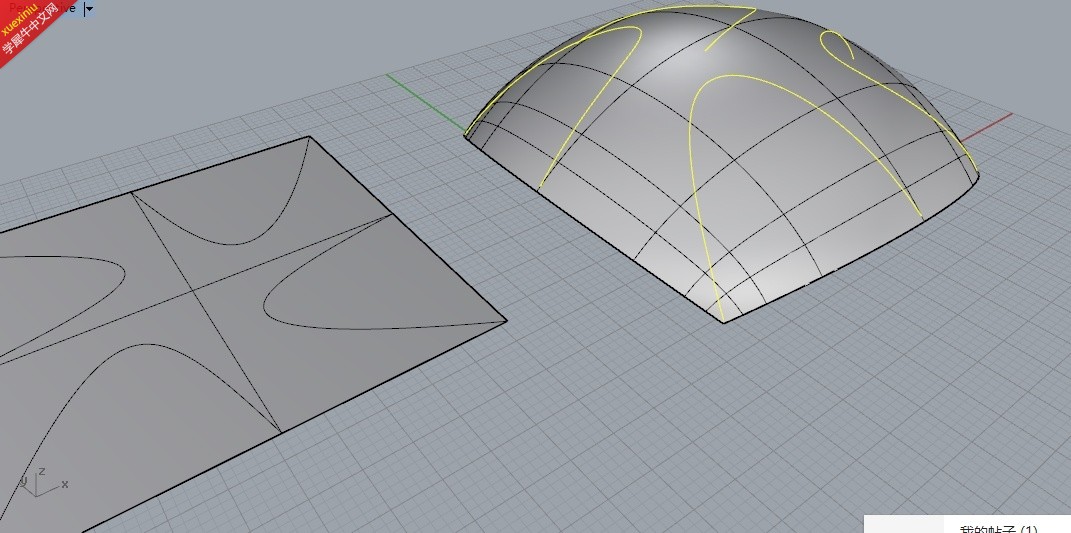Screen dimensions: 1071x533
Task: Open the 我的帖子 (1) link
Action: 998,528
